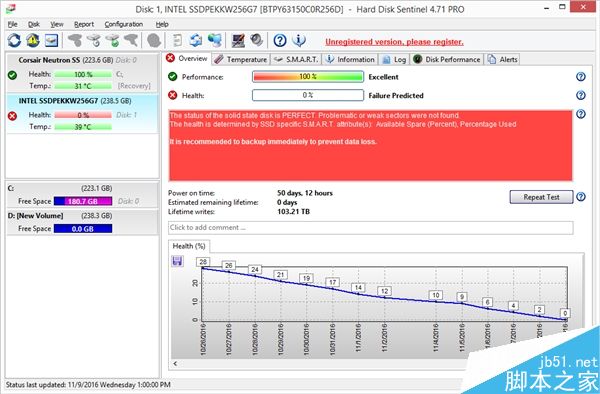Screen dimensions: 600x394
Task: Click the refresh disks toolbar icon
Action: tap(14, 40)
